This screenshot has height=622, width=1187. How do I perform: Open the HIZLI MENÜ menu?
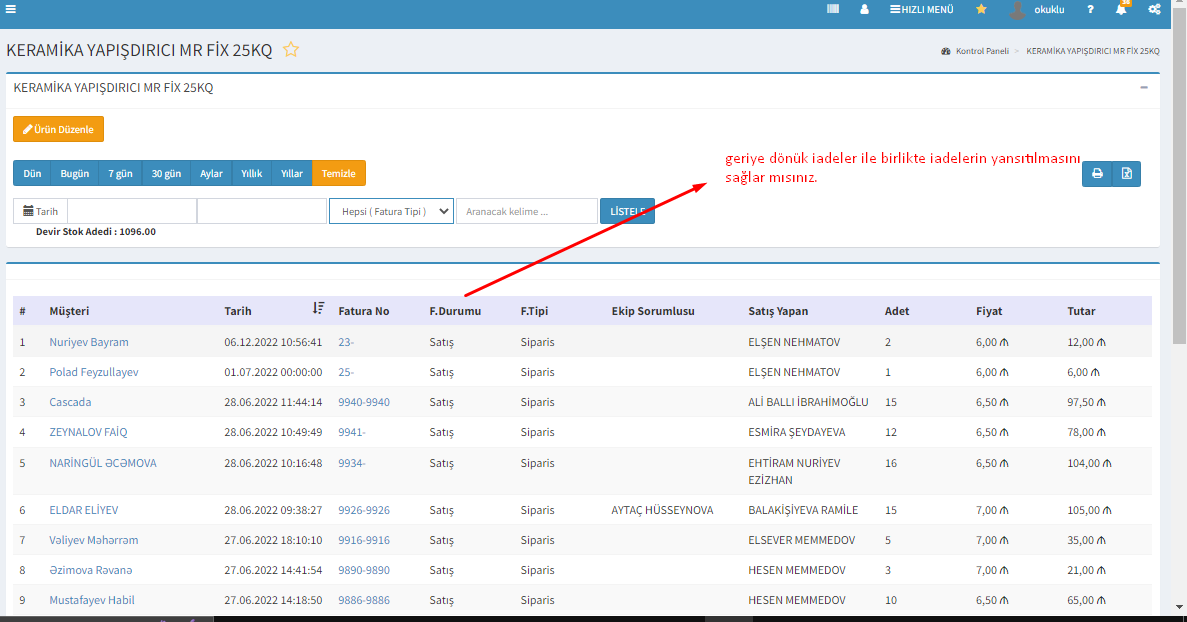point(921,9)
